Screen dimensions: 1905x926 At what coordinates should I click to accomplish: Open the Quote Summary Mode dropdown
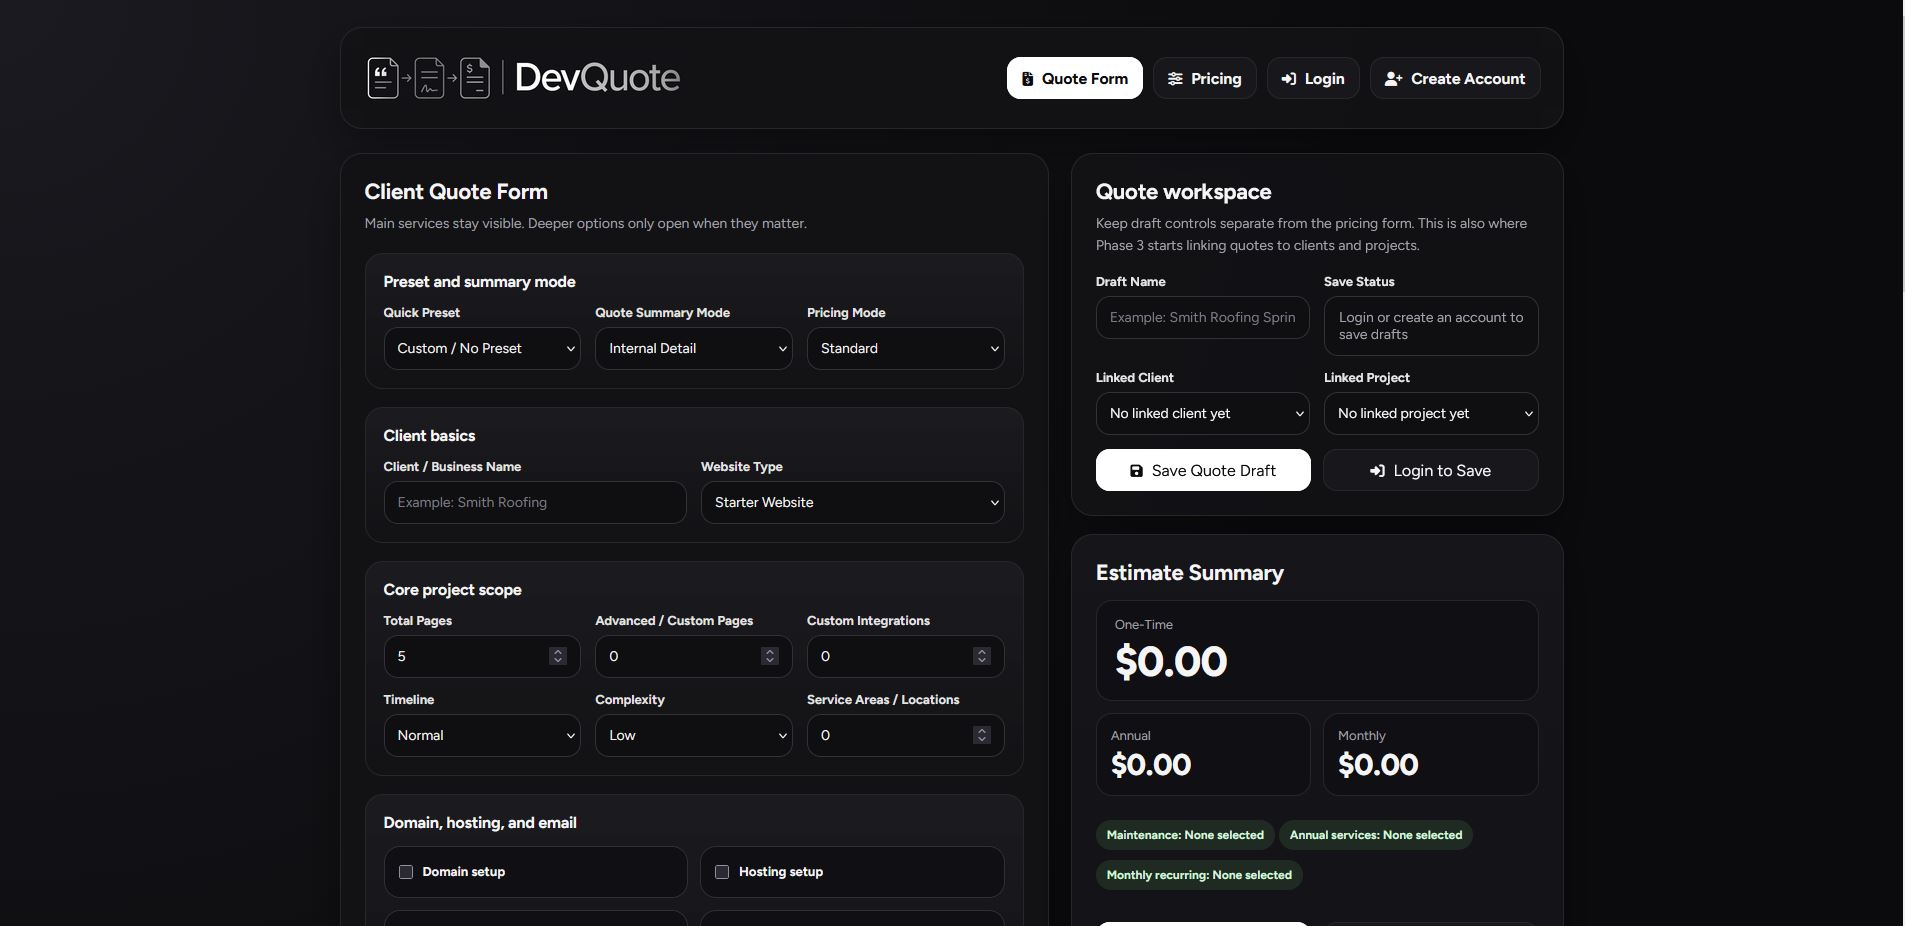point(693,348)
